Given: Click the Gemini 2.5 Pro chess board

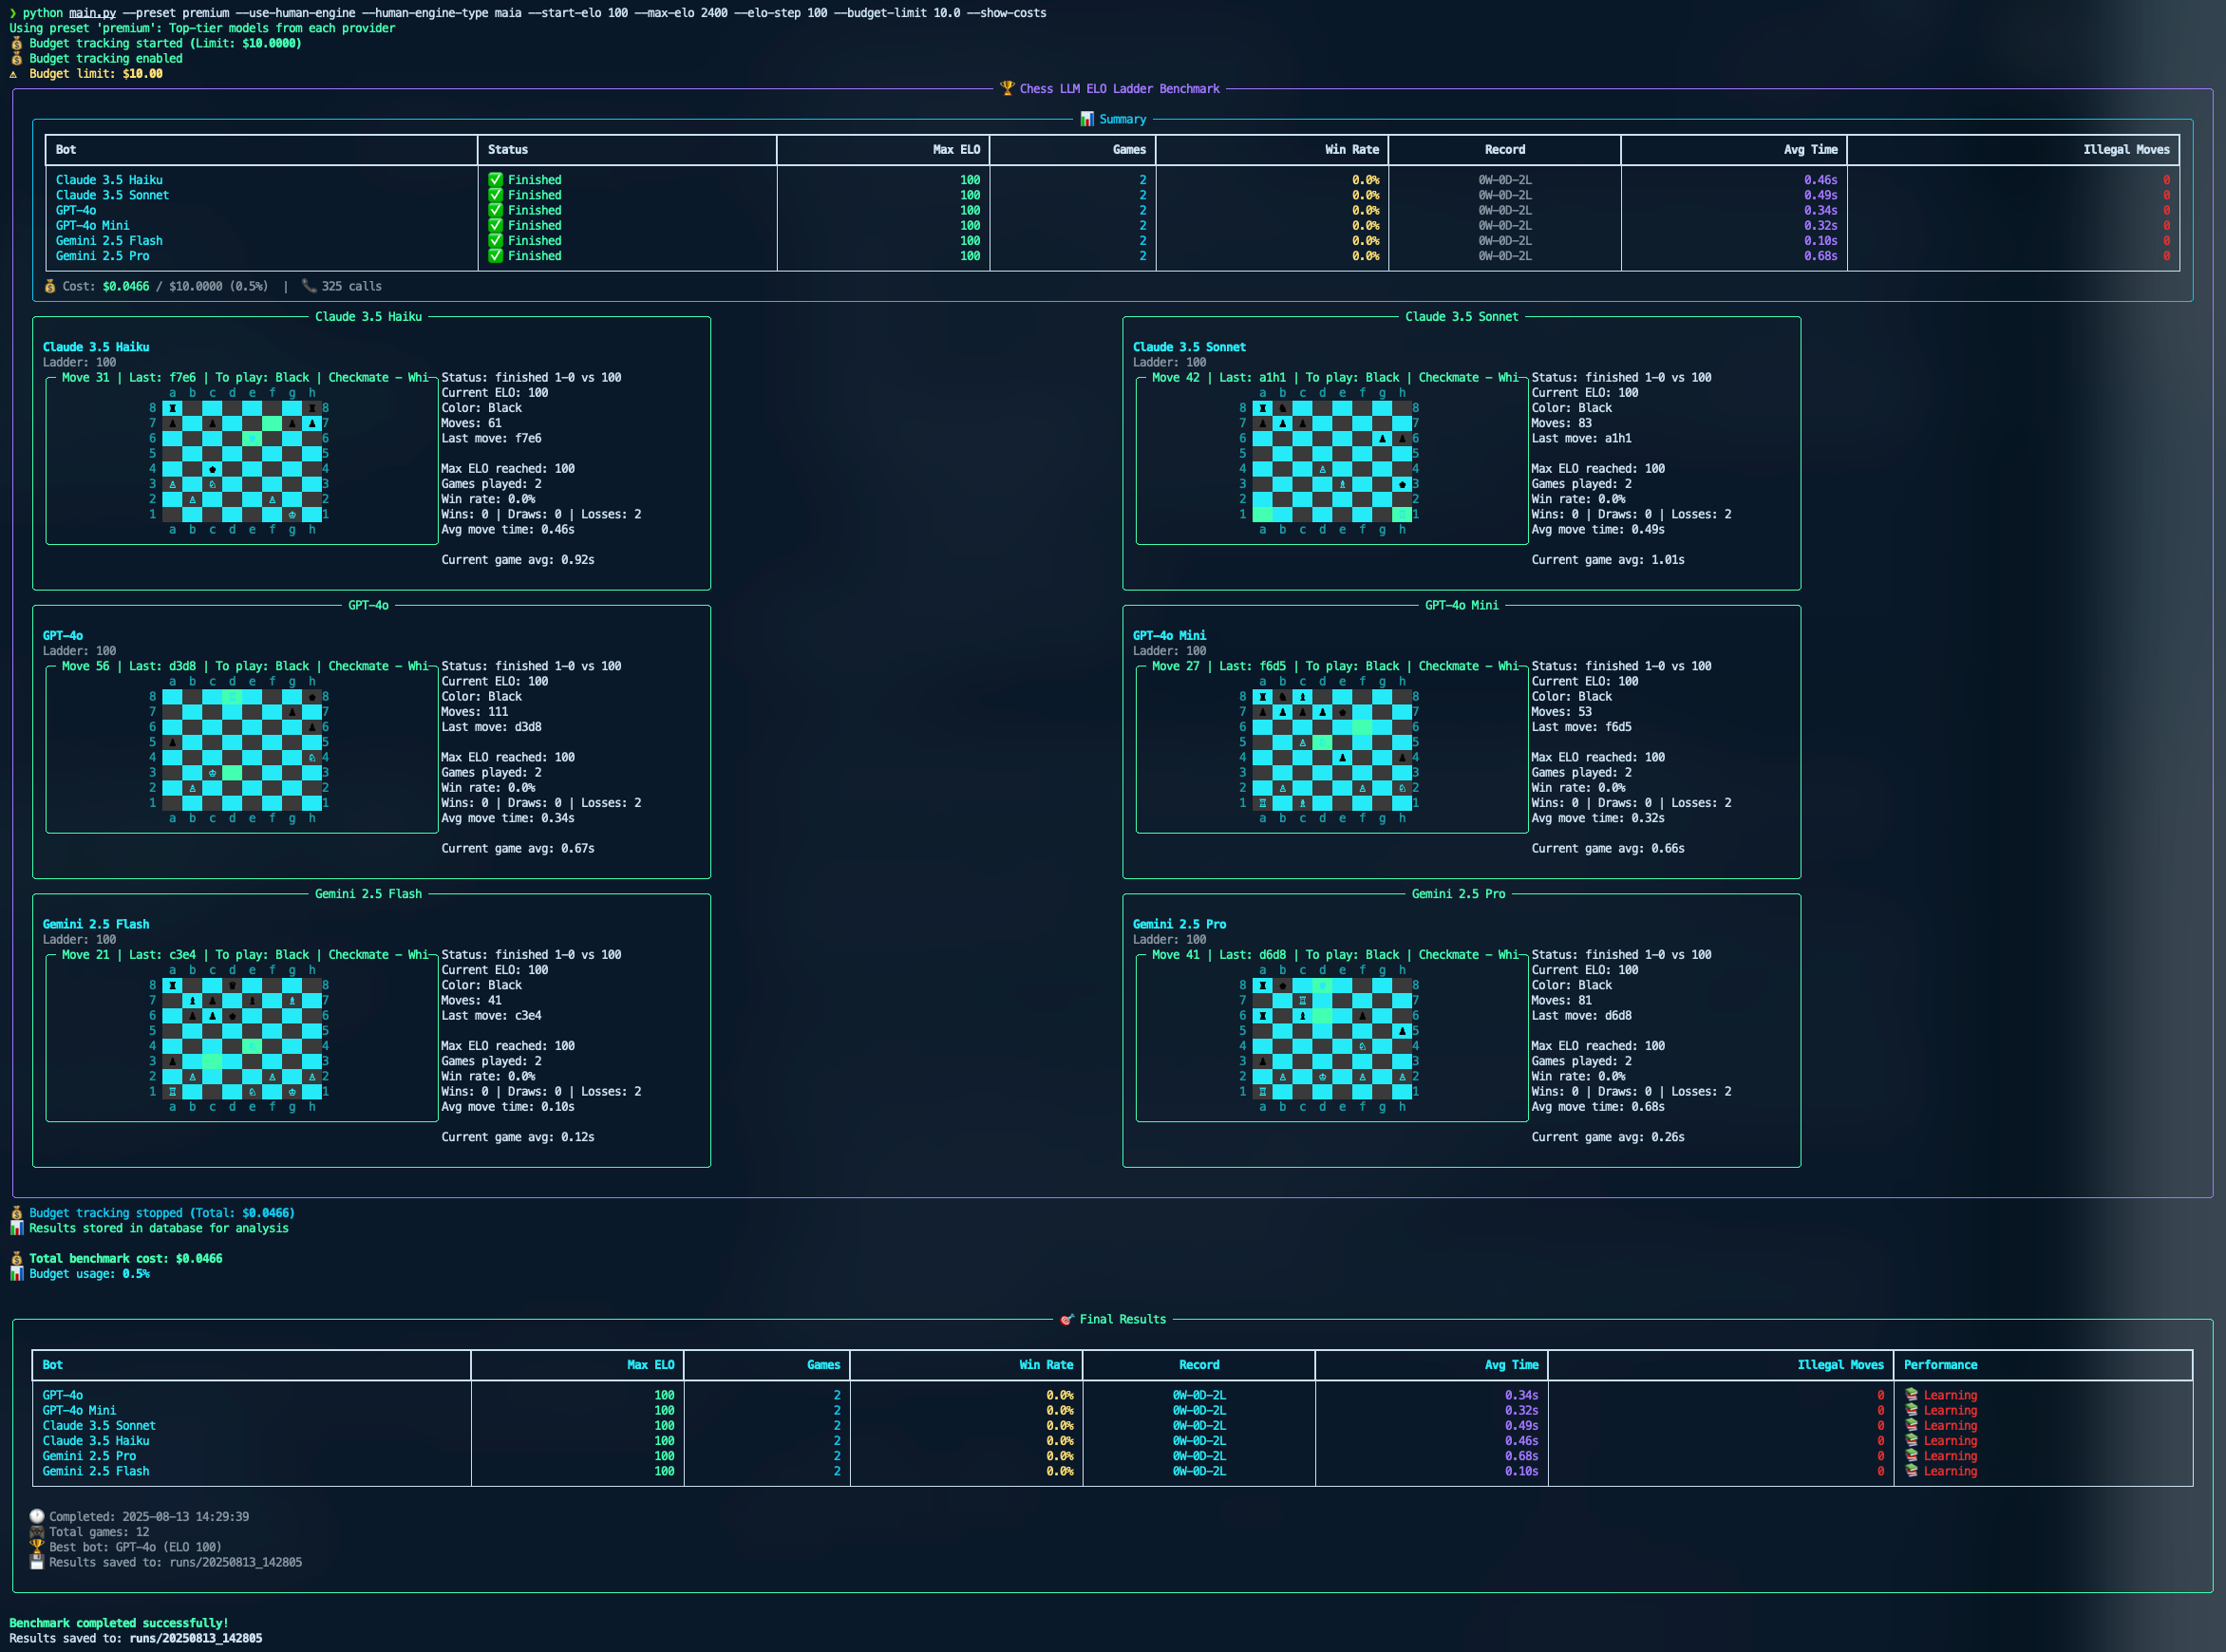Looking at the screenshot, I should point(1331,1038).
